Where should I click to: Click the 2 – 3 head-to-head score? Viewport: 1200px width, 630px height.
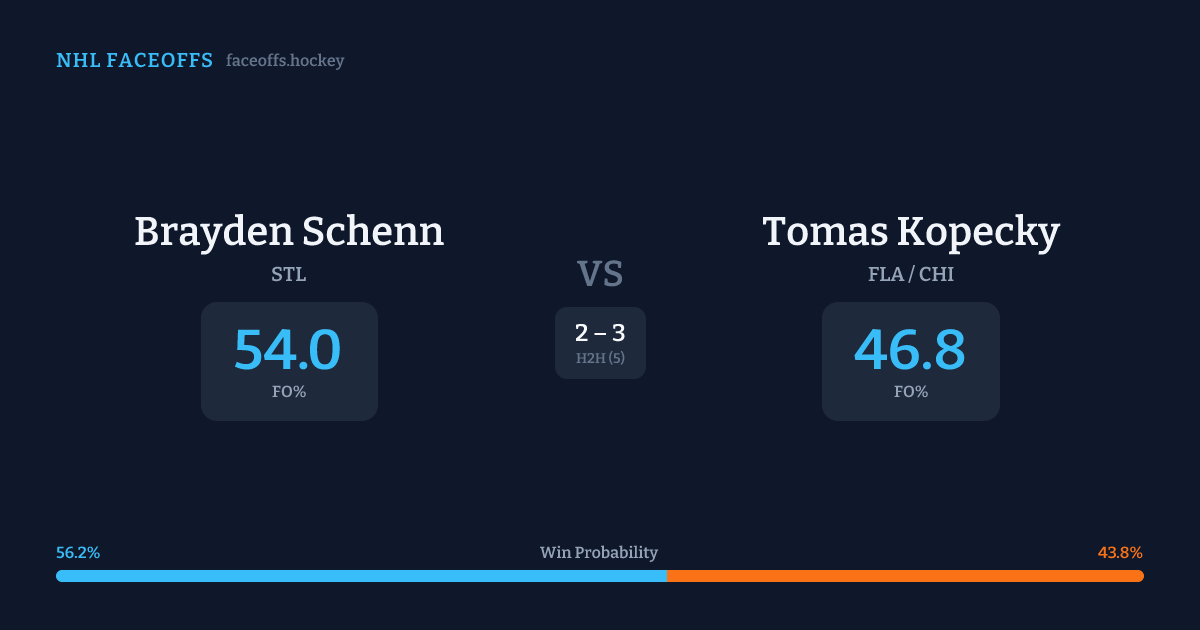click(600, 334)
